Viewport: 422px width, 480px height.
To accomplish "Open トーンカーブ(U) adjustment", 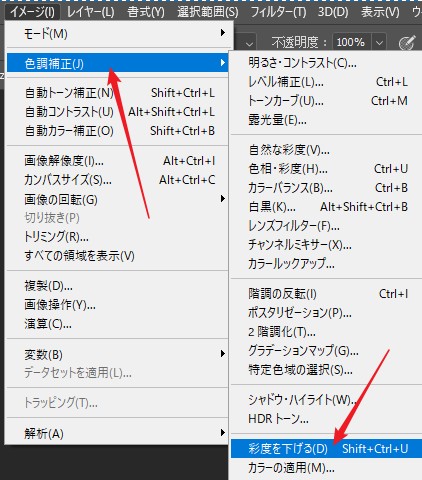I will pos(326,101).
